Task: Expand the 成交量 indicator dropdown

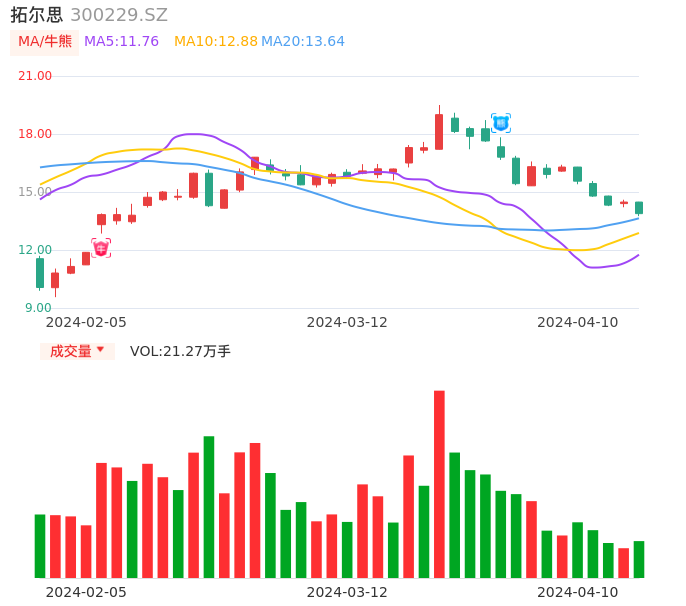Action: (x=77, y=351)
